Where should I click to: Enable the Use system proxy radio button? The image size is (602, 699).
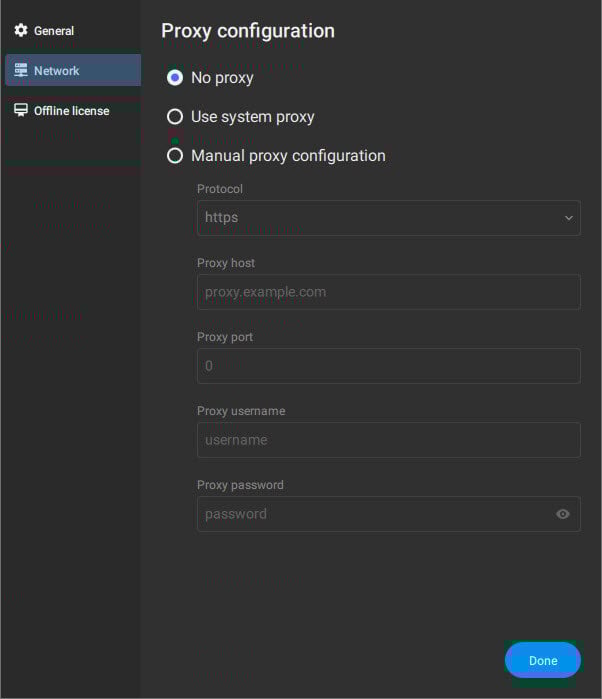point(175,117)
